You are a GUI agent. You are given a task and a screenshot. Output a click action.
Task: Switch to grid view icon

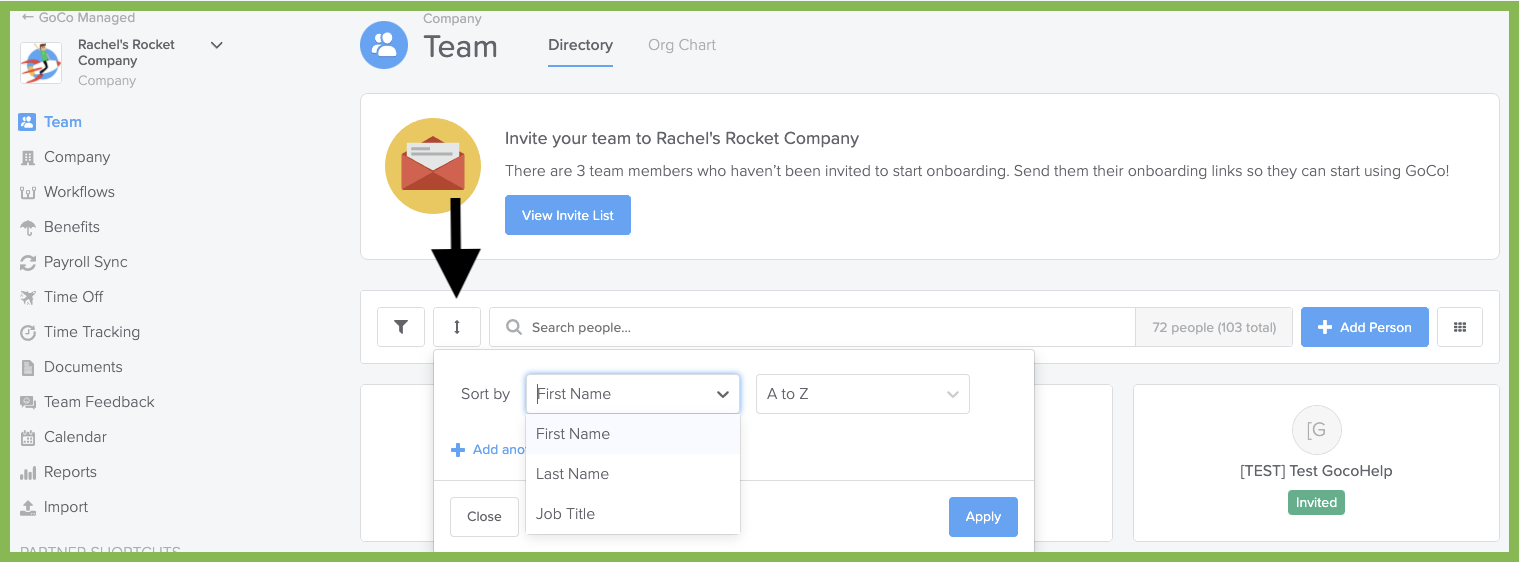point(1460,327)
